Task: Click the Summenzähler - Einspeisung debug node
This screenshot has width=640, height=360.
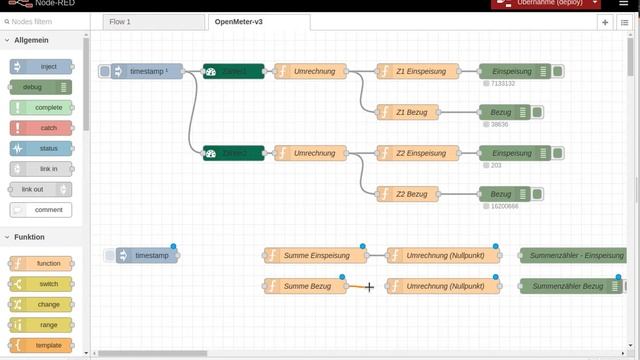Action: [x=573, y=256]
